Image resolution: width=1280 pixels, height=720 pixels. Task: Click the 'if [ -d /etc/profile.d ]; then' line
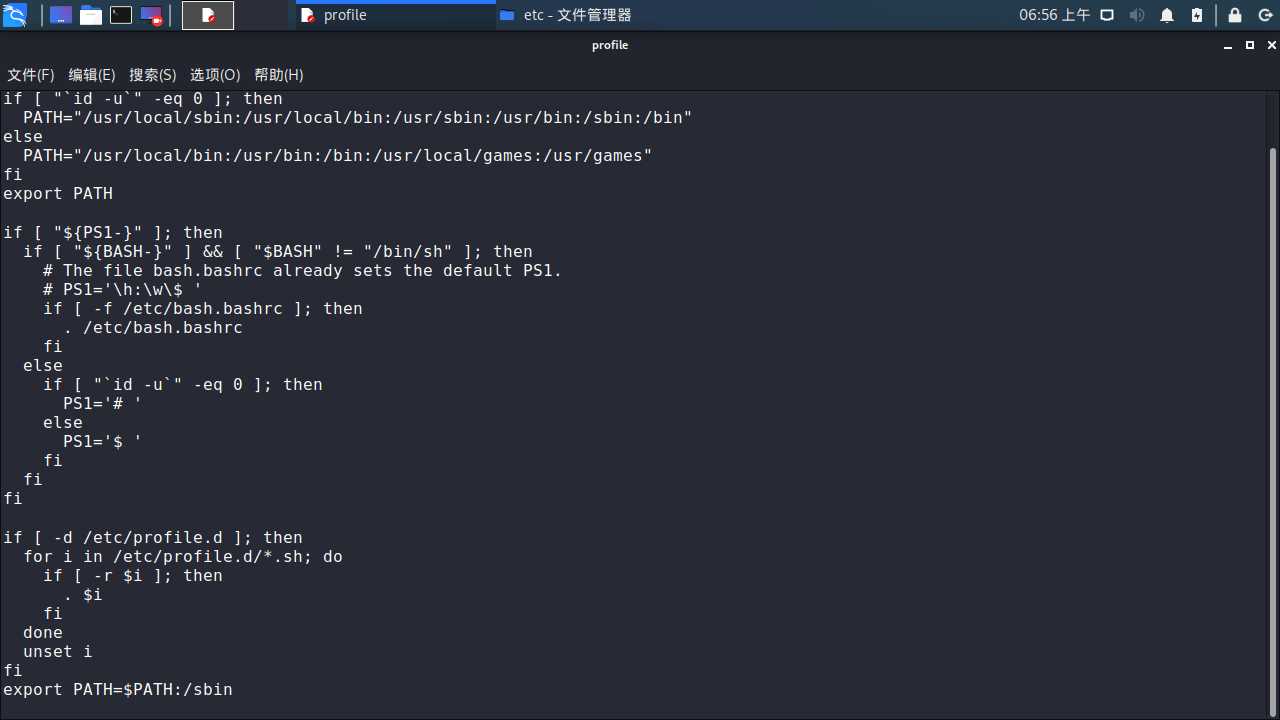pos(153,537)
